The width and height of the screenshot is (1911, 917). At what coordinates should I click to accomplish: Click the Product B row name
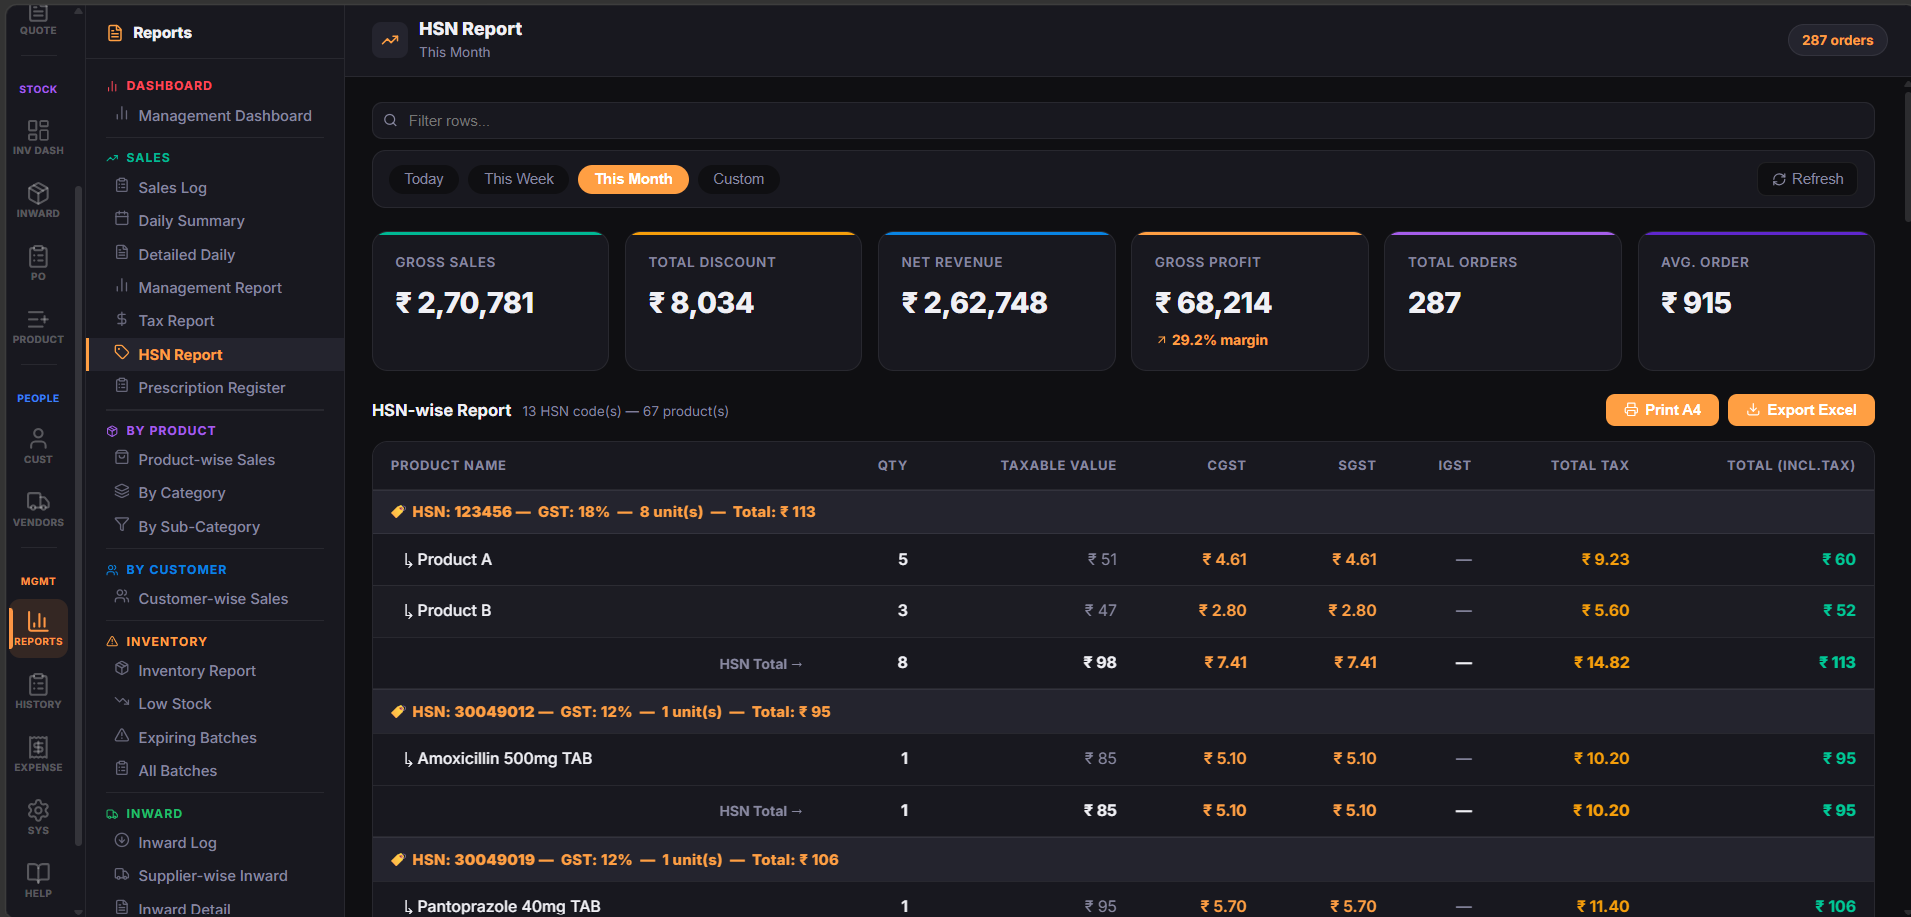pyautogui.click(x=454, y=611)
